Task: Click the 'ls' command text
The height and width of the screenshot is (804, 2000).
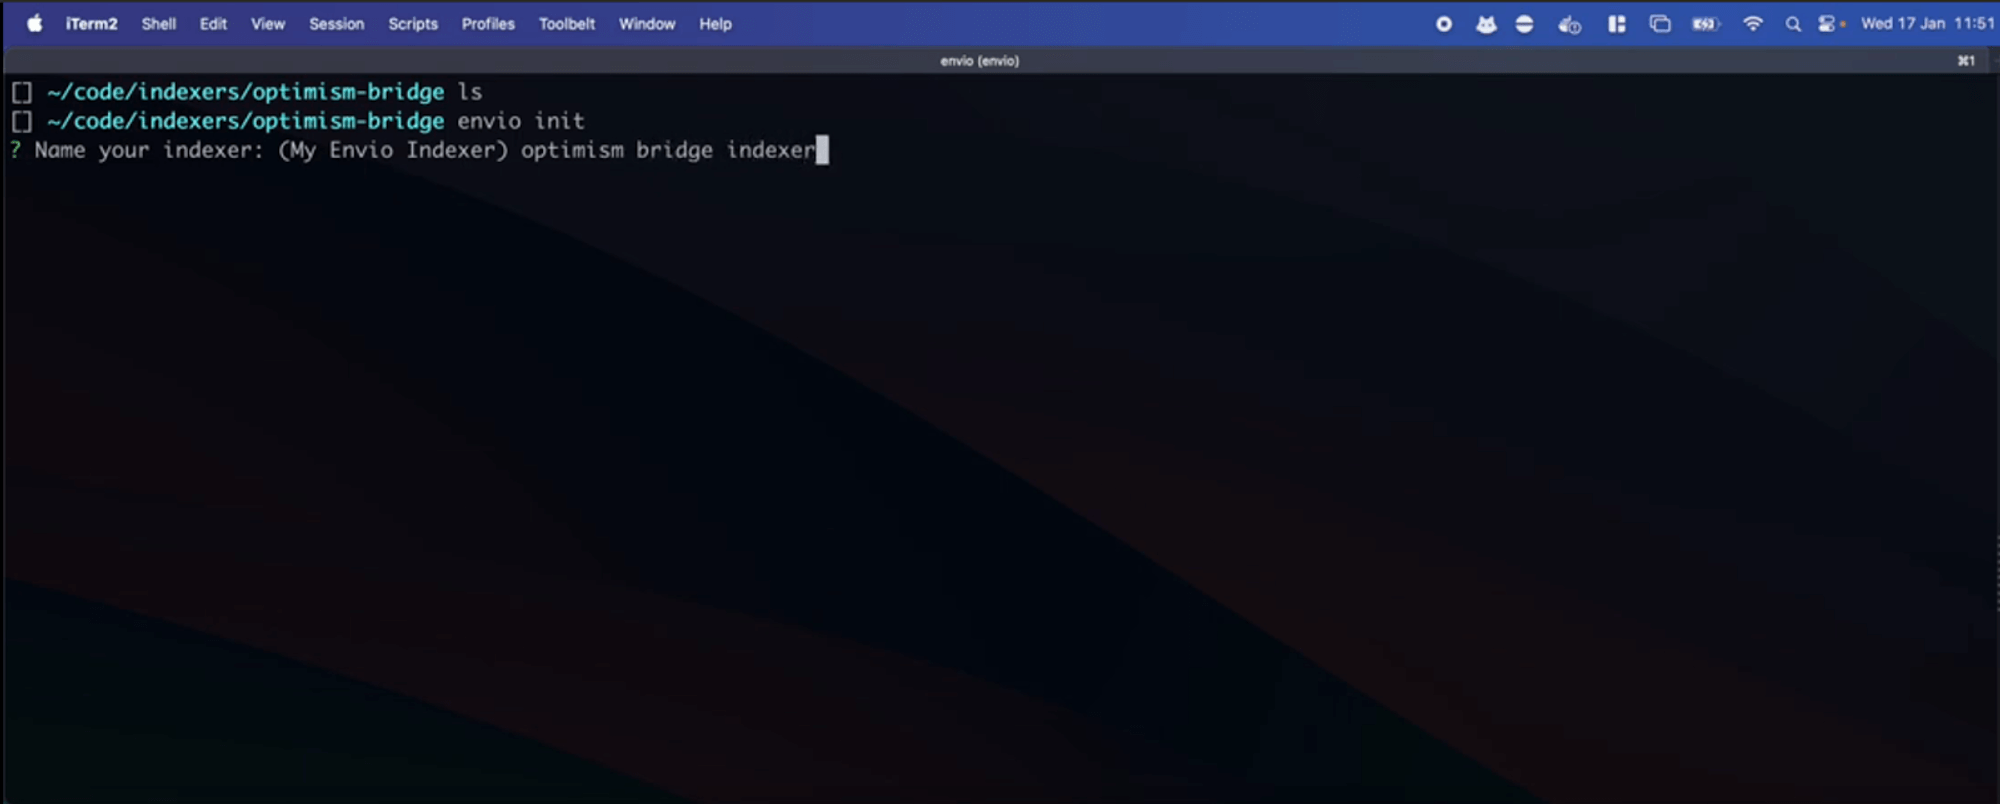Action: [470, 92]
